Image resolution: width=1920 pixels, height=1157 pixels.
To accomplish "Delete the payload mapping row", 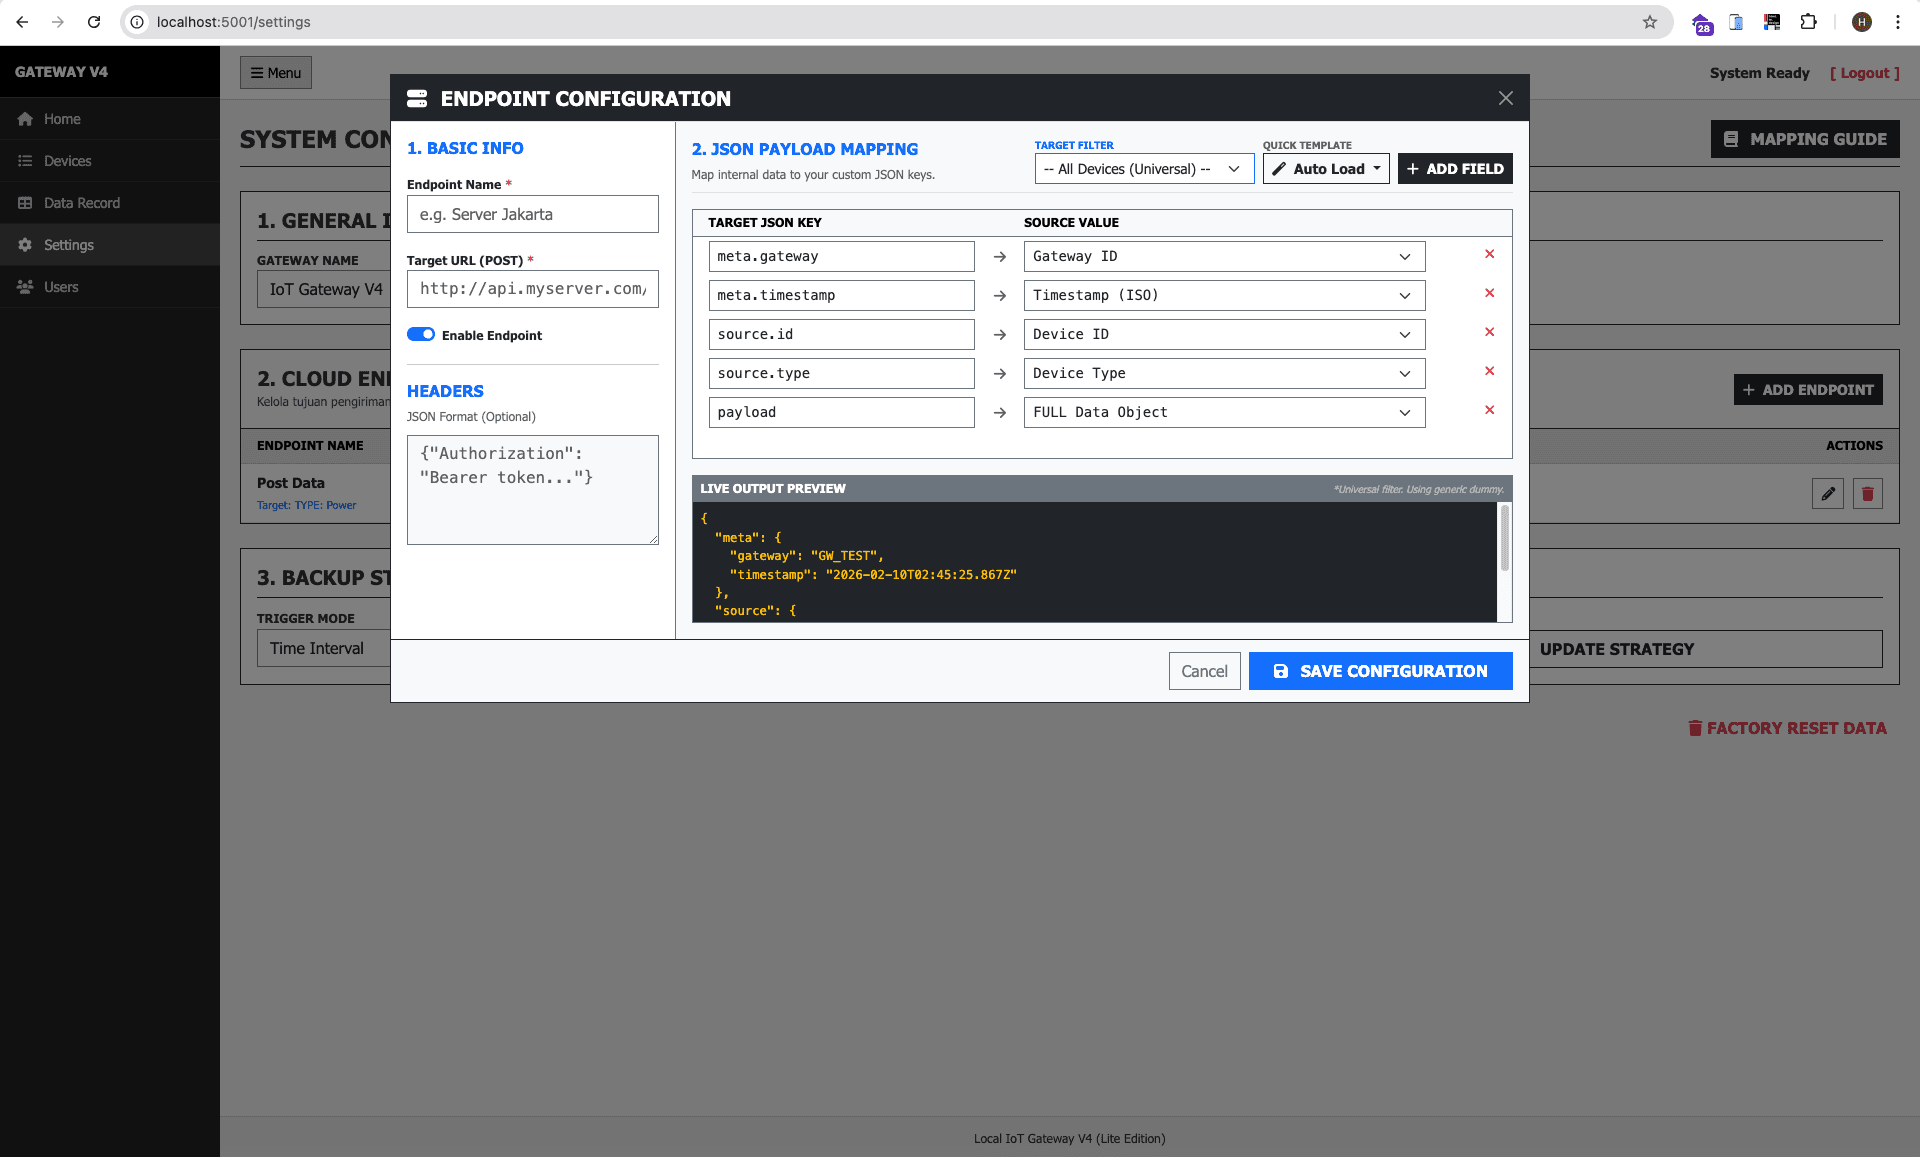I will tap(1489, 411).
